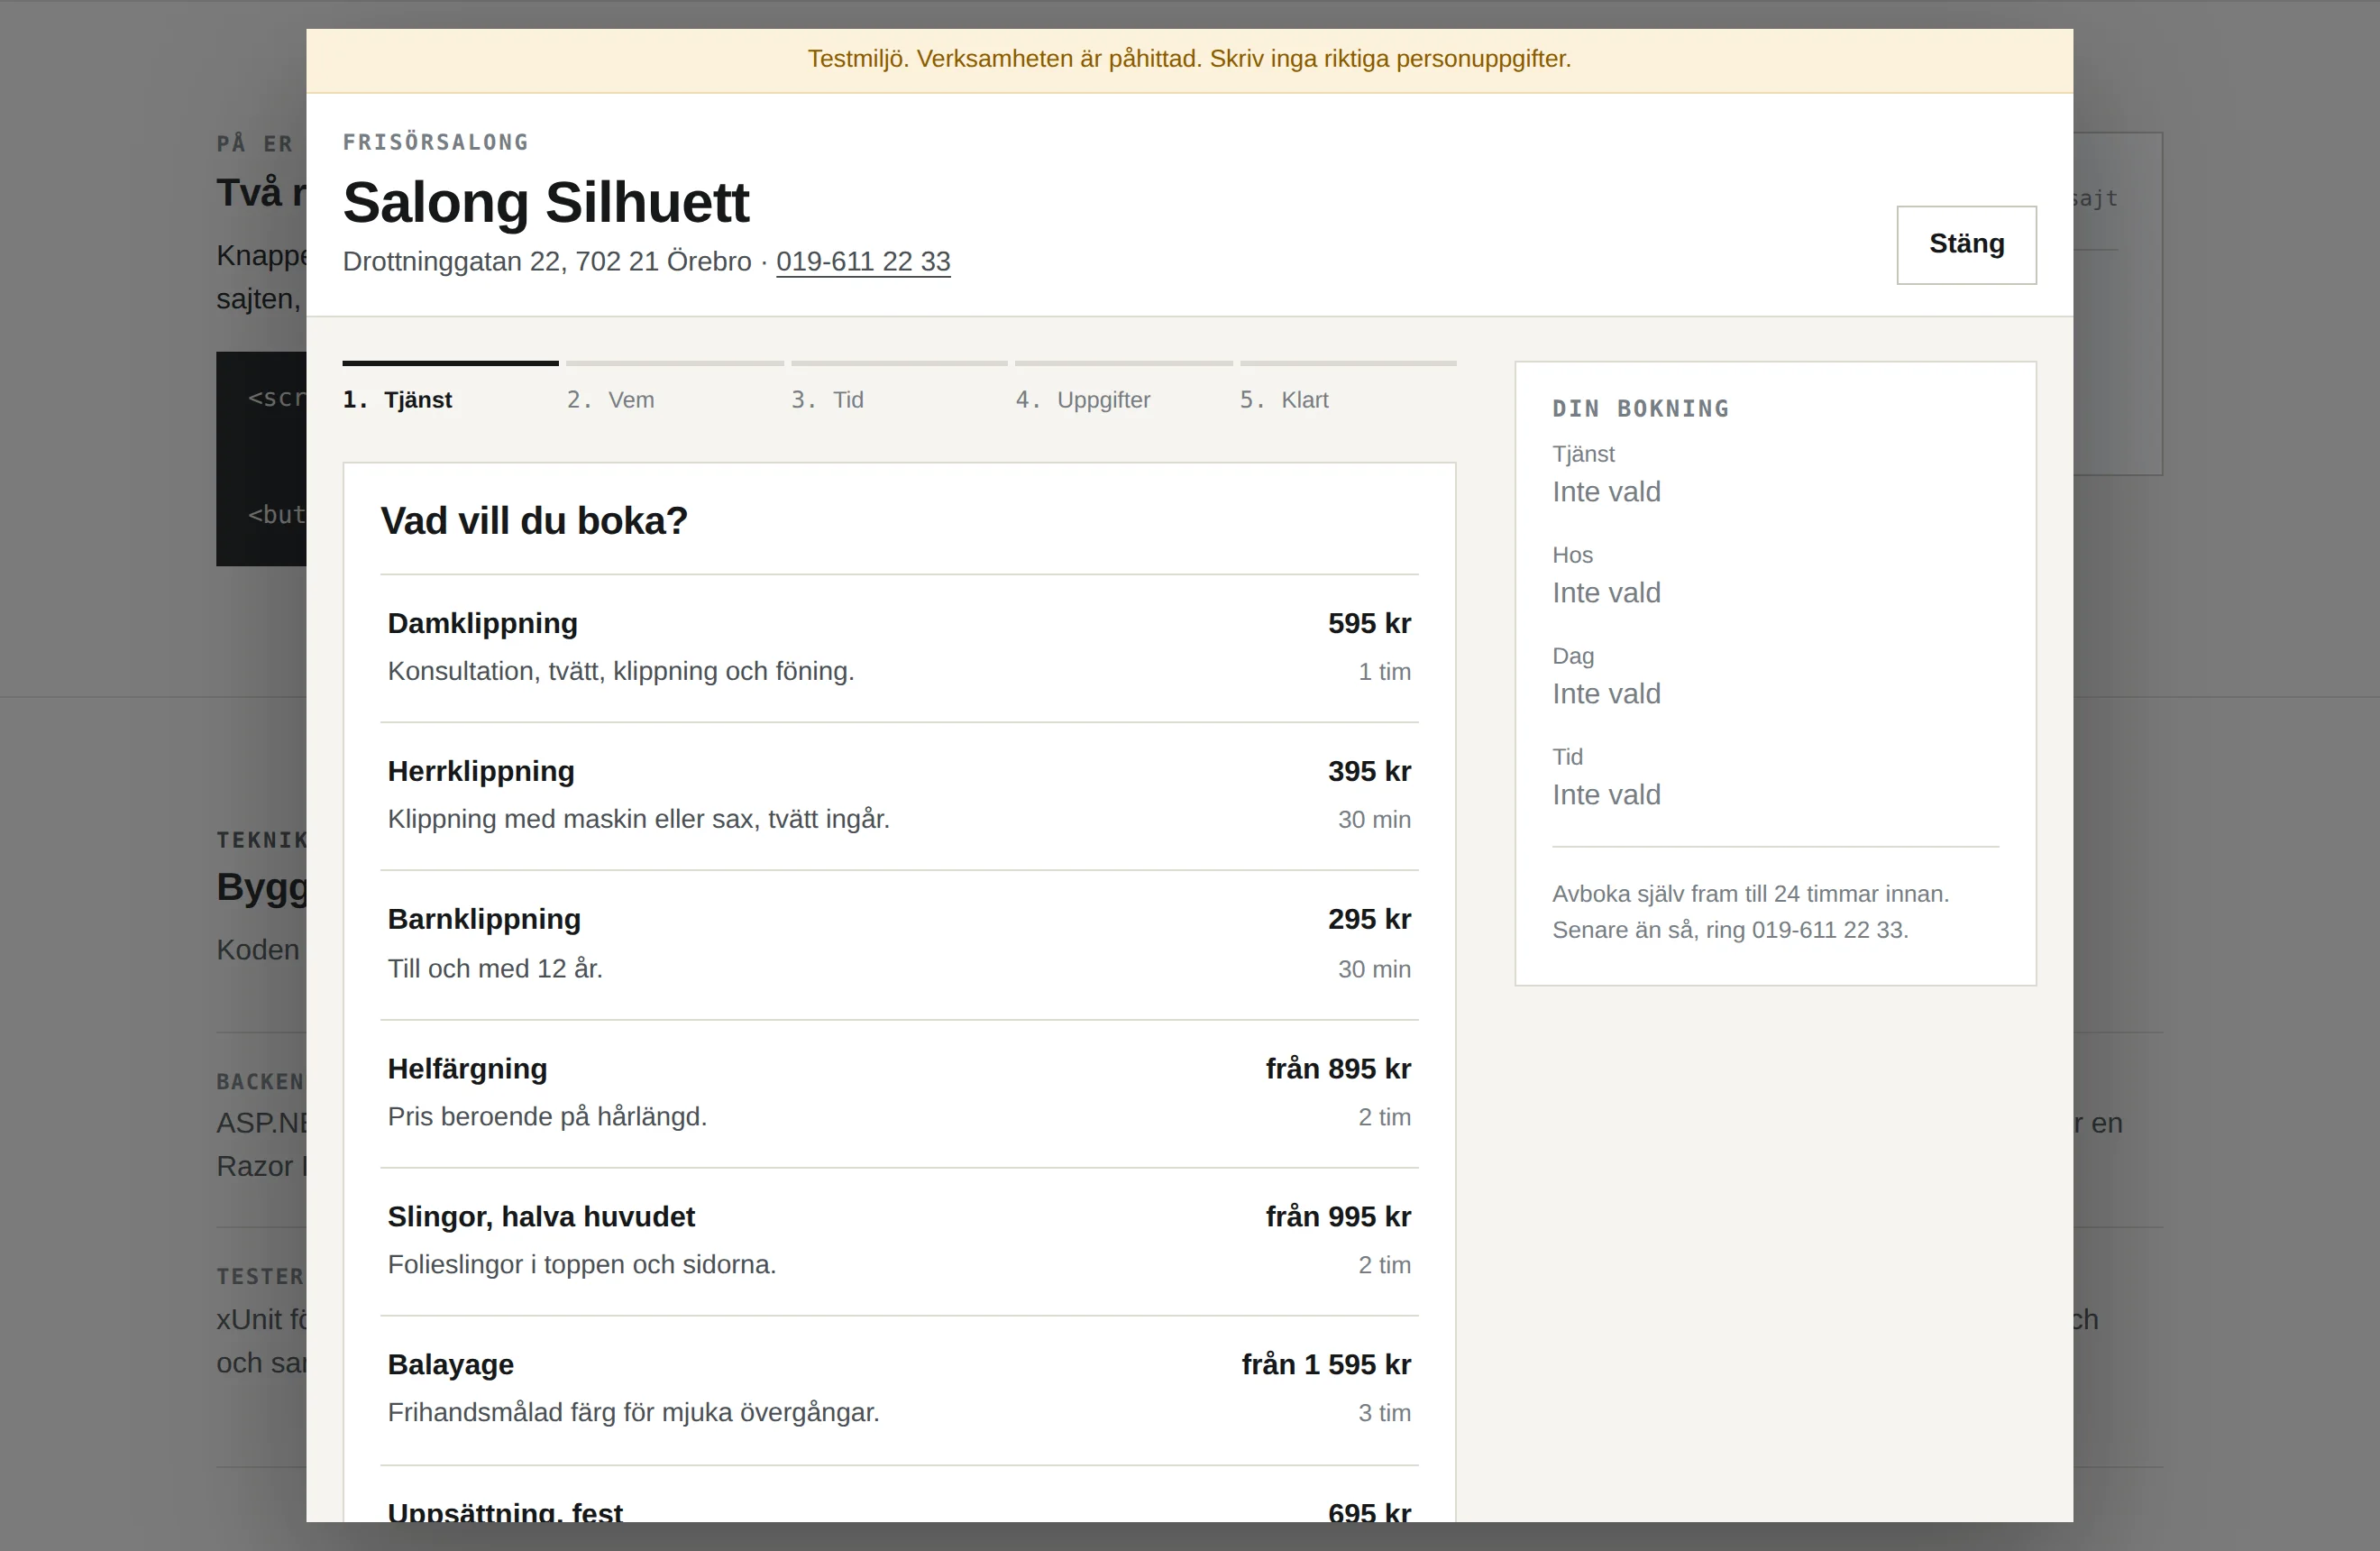The height and width of the screenshot is (1551, 2380).
Task: Go to step 5 Klart
Action: click(x=1348, y=388)
